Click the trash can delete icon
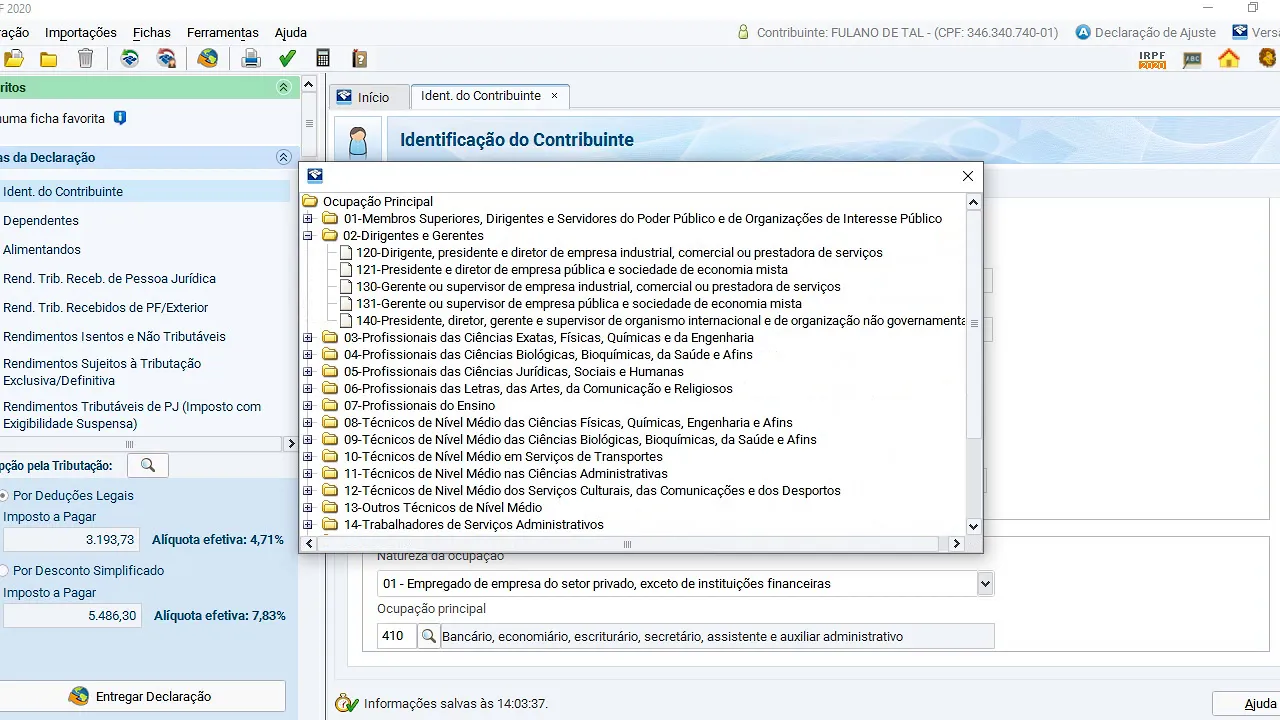This screenshot has width=1280, height=720. tap(86, 59)
